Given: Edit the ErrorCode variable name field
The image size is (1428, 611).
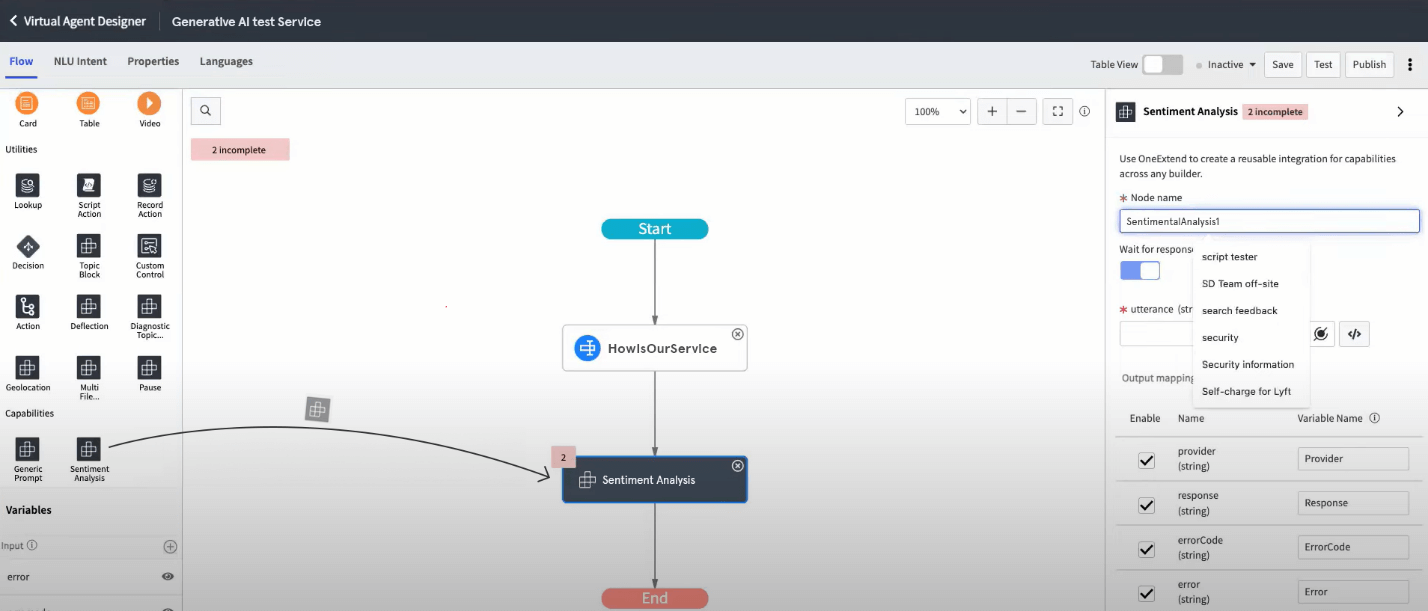Looking at the screenshot, I should pos(1353,548).
